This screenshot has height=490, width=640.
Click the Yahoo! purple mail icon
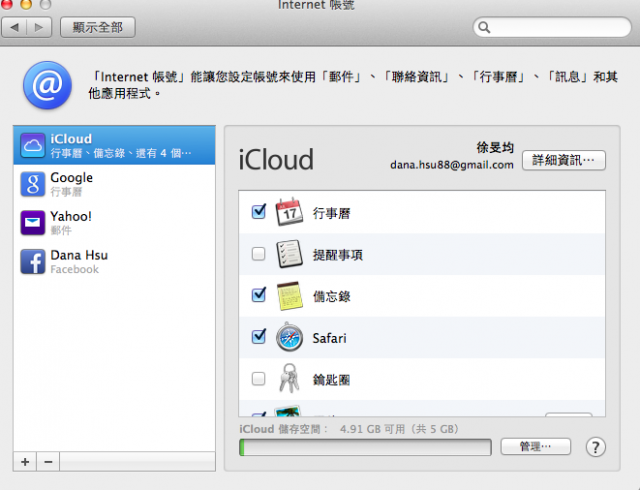click(x=33, y=223)
